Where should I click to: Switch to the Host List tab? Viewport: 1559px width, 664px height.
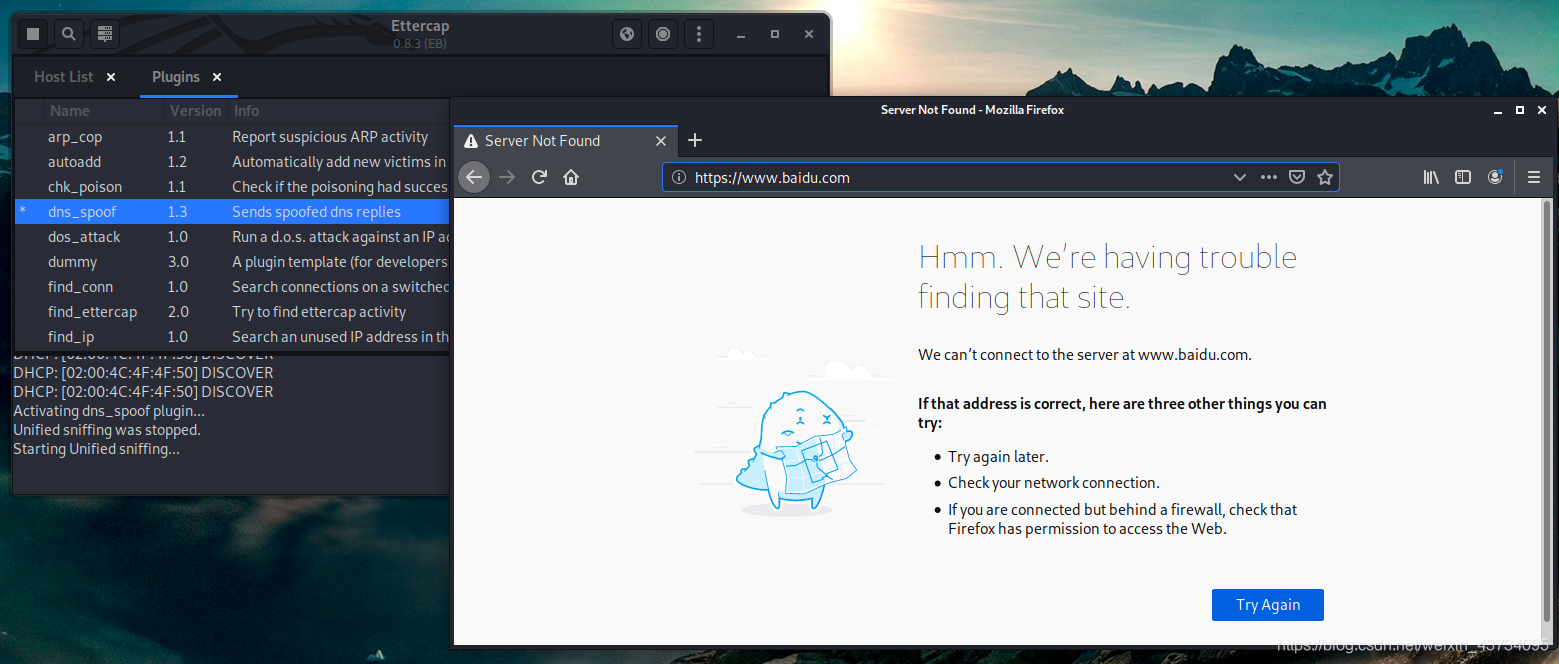click(x=64, y=77)
